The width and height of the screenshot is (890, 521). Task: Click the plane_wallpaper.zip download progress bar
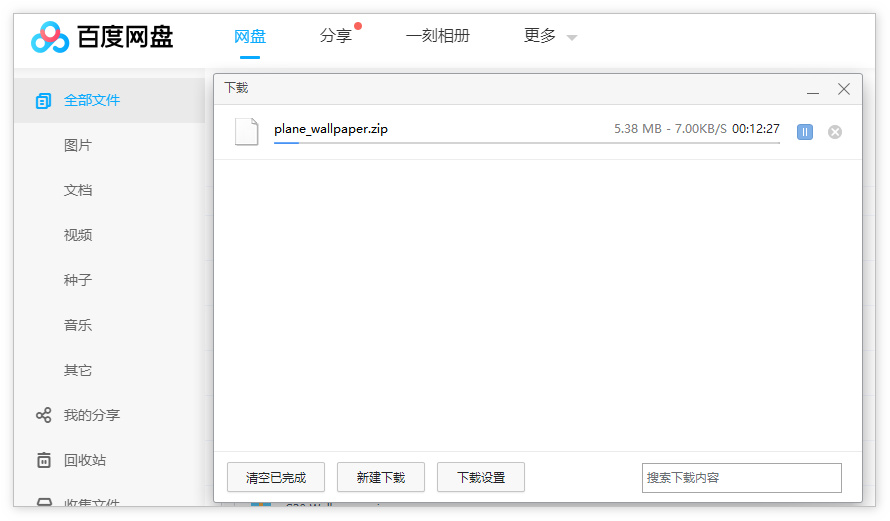[527, 143]
